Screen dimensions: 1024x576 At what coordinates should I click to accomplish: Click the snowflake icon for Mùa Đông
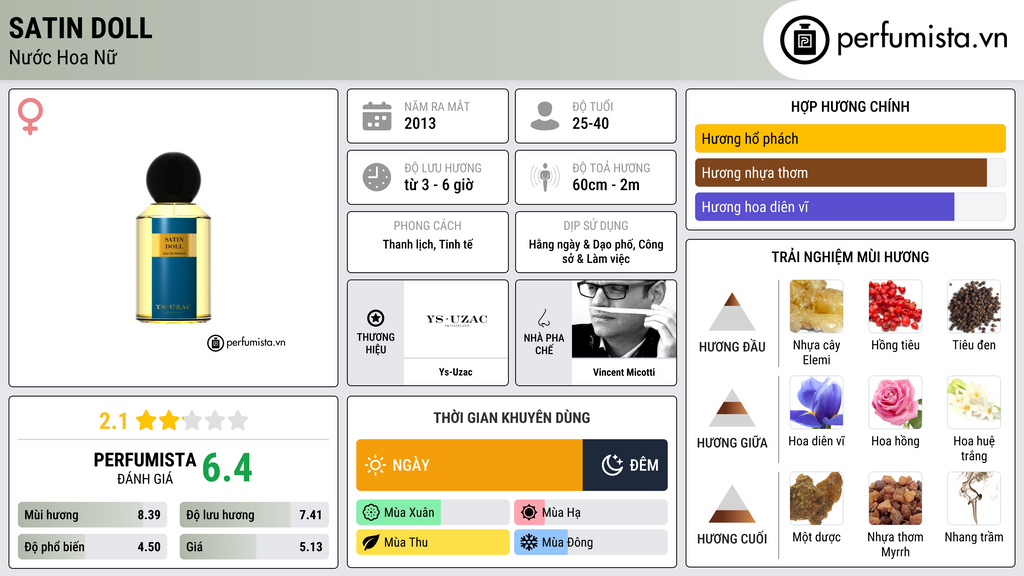[x=528, y=542]
